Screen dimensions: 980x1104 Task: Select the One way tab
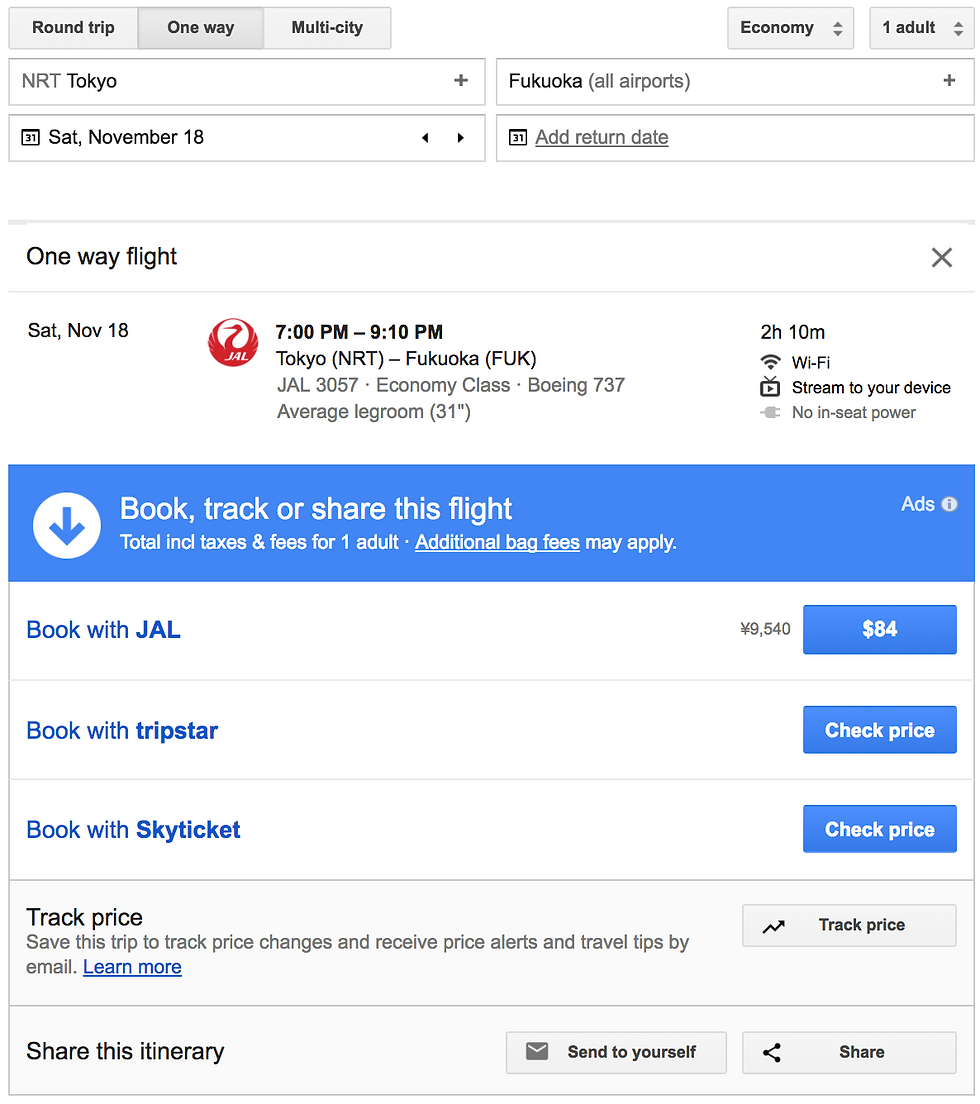(x=201, y=28)
